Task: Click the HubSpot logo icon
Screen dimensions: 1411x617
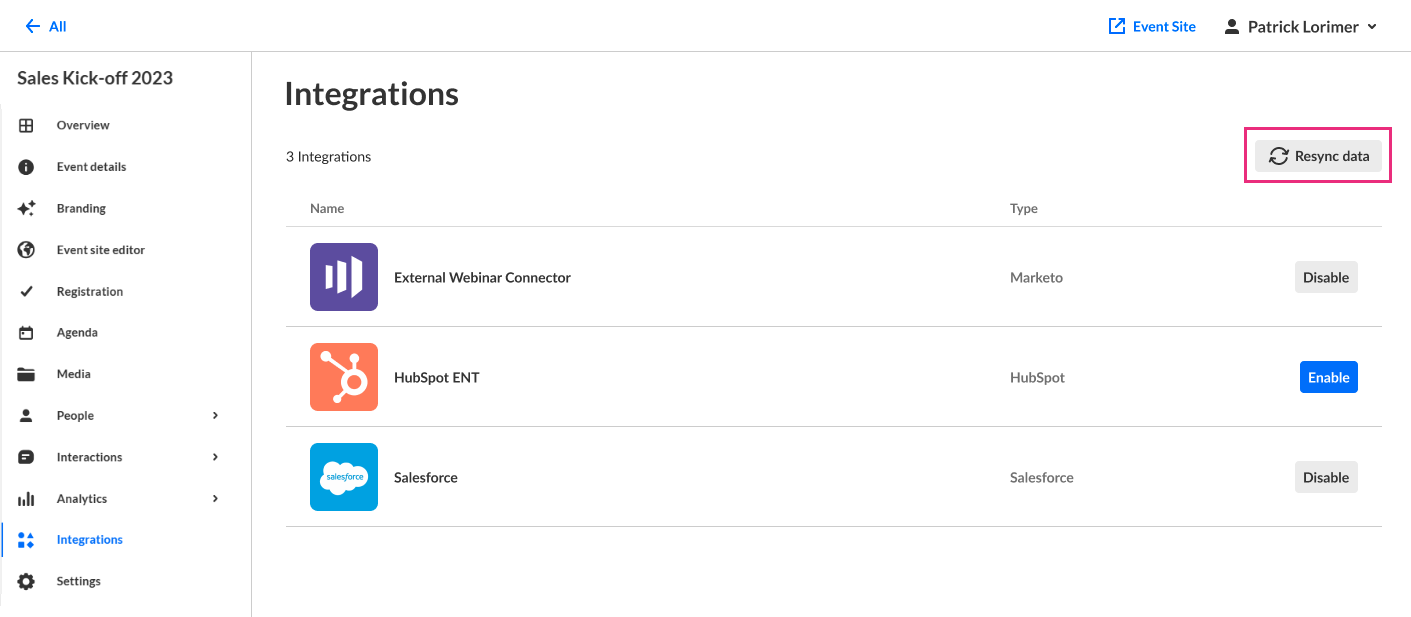Action: point(344,377)
